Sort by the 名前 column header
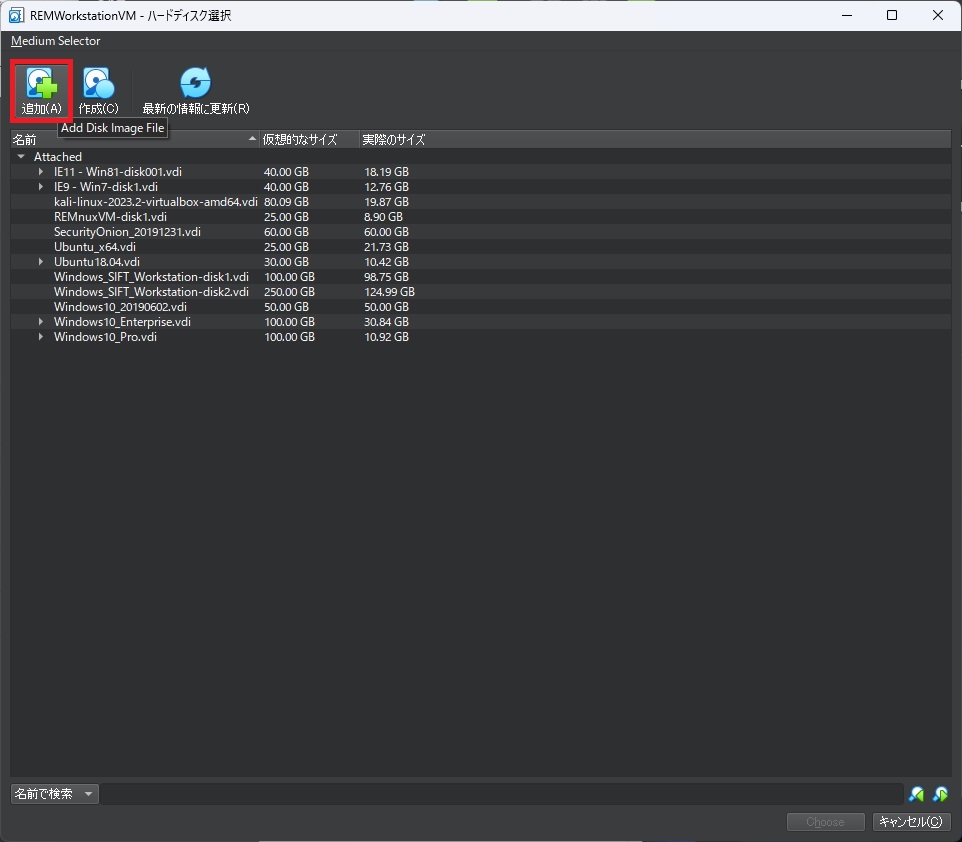962x842 pixels. (x=134, y=139)
